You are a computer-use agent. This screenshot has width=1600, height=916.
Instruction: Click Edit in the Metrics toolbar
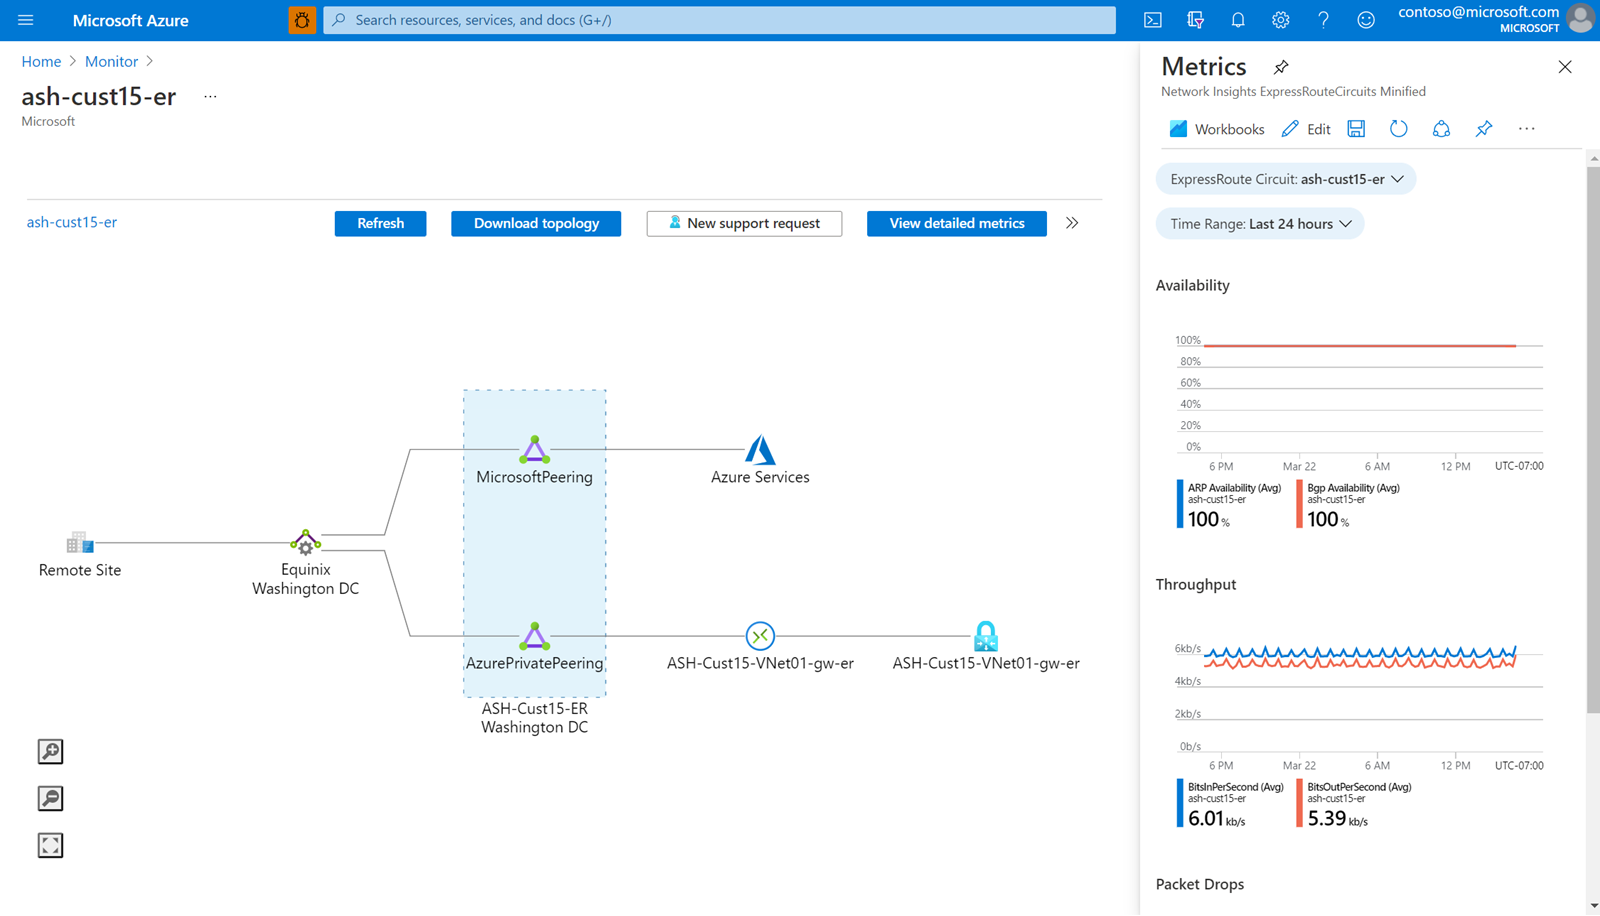(1307, 129)
